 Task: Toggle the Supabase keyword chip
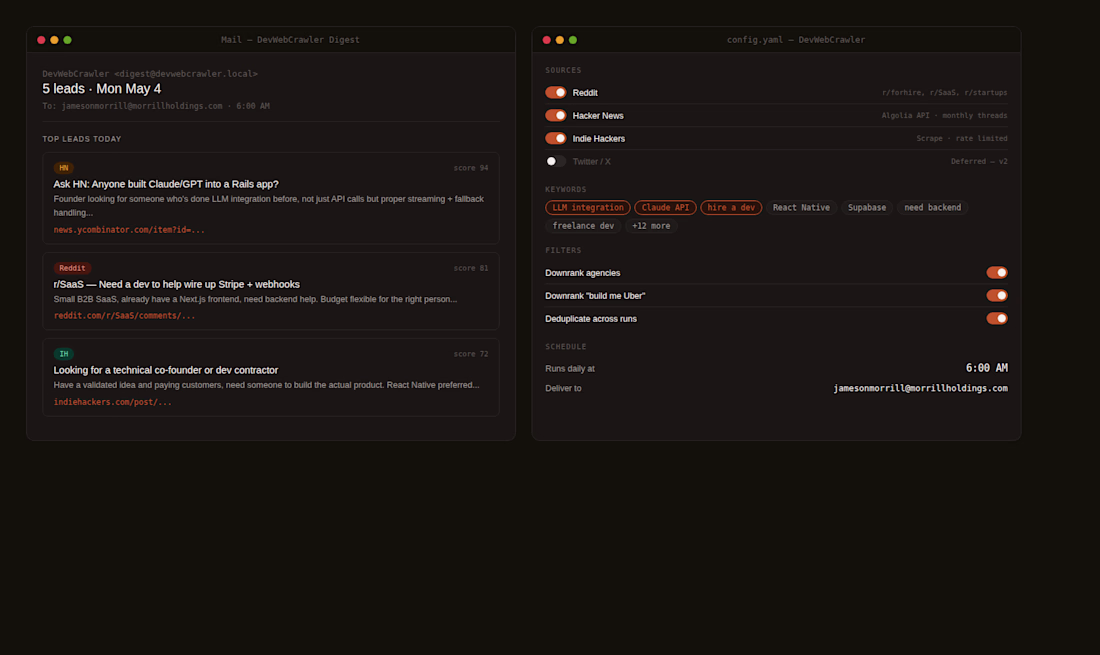[x=866, y=208]
